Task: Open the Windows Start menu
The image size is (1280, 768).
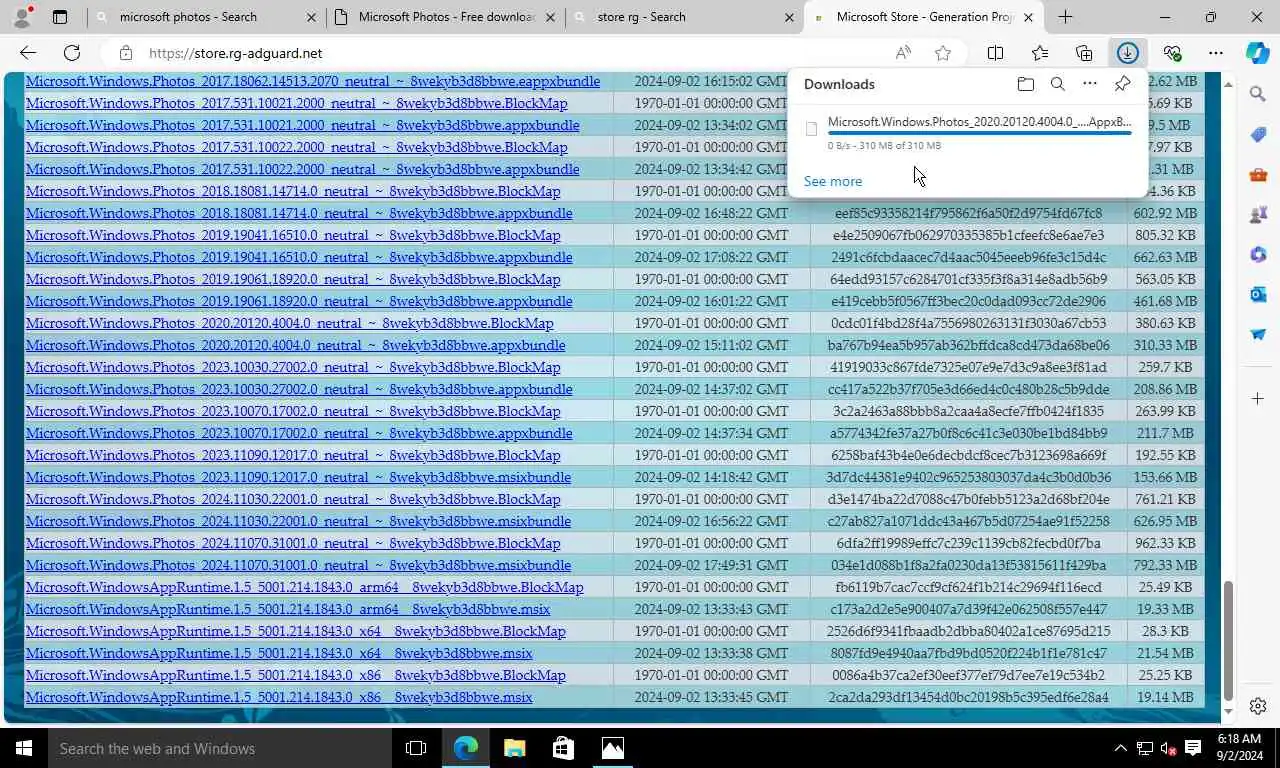Action: tap(24, 748)
